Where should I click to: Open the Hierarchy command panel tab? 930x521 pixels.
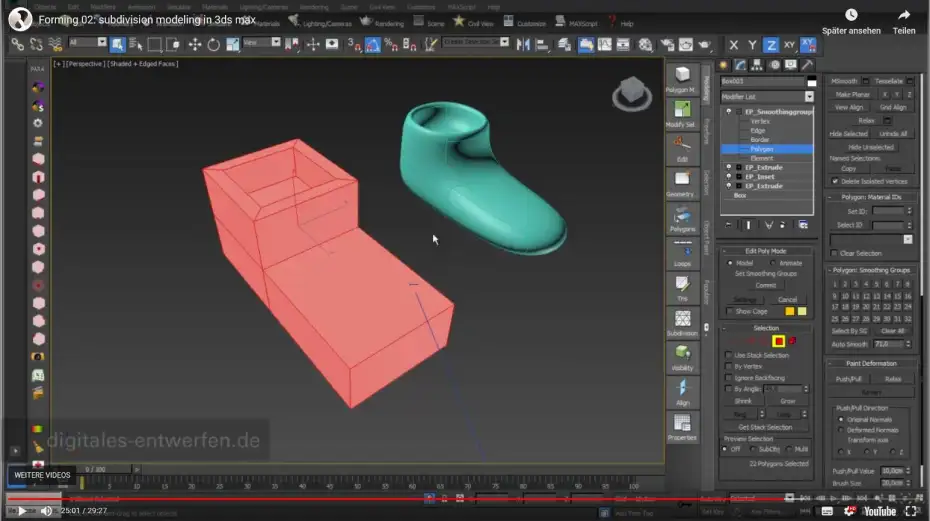[x=757, y=65]
